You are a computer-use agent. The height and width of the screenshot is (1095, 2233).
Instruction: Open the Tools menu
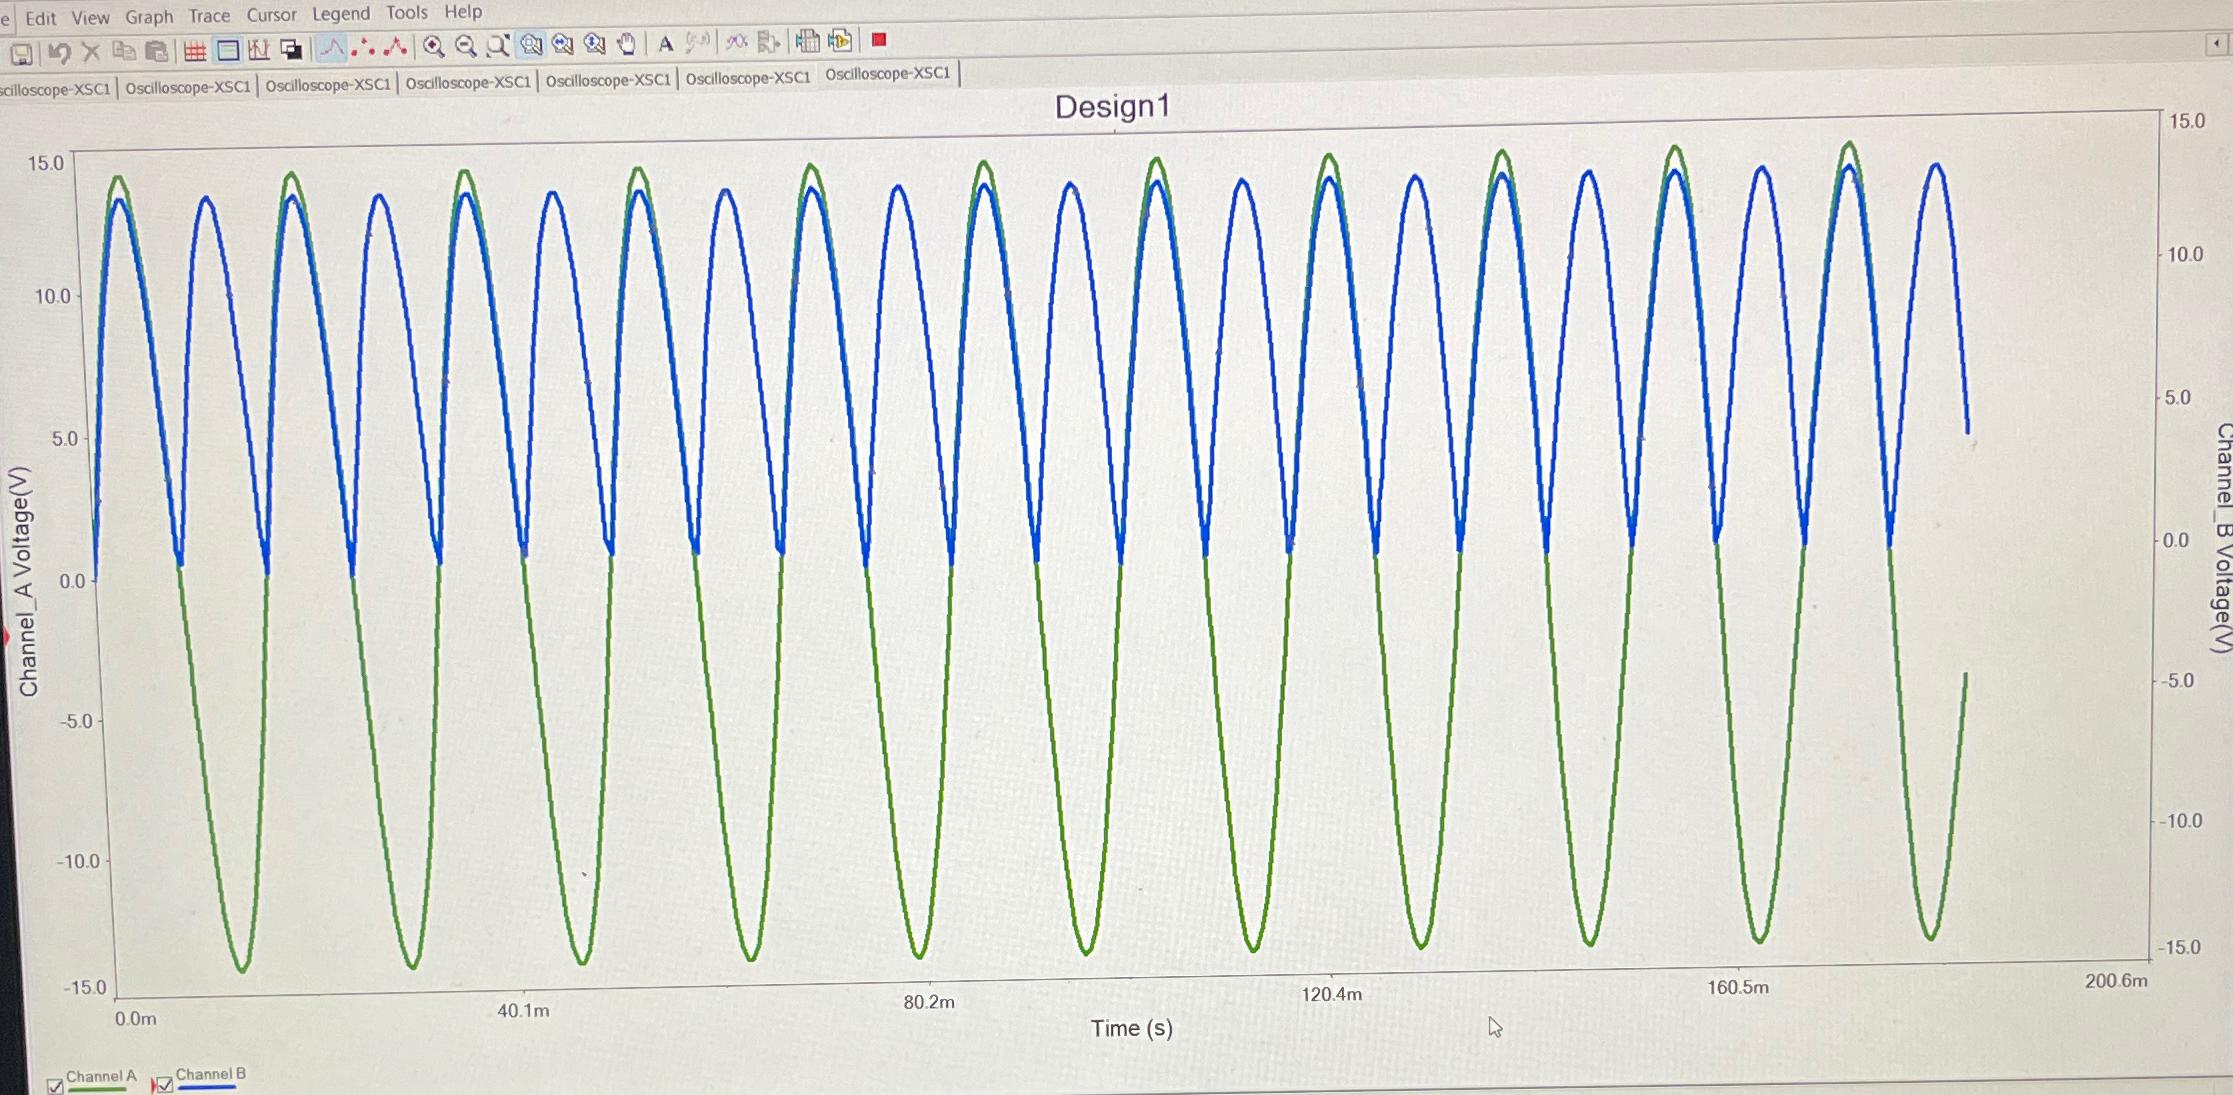(406, 12)
